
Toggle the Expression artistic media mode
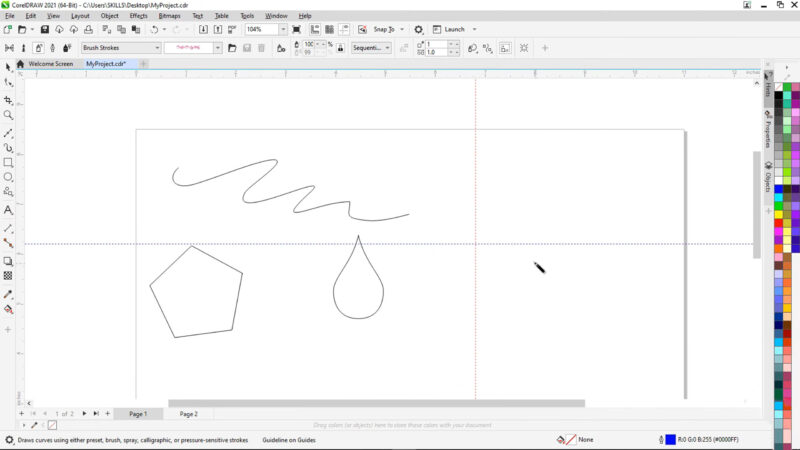67,48
